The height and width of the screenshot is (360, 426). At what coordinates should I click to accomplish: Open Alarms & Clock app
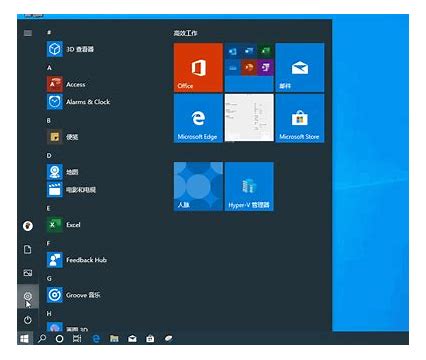point(79,102)
